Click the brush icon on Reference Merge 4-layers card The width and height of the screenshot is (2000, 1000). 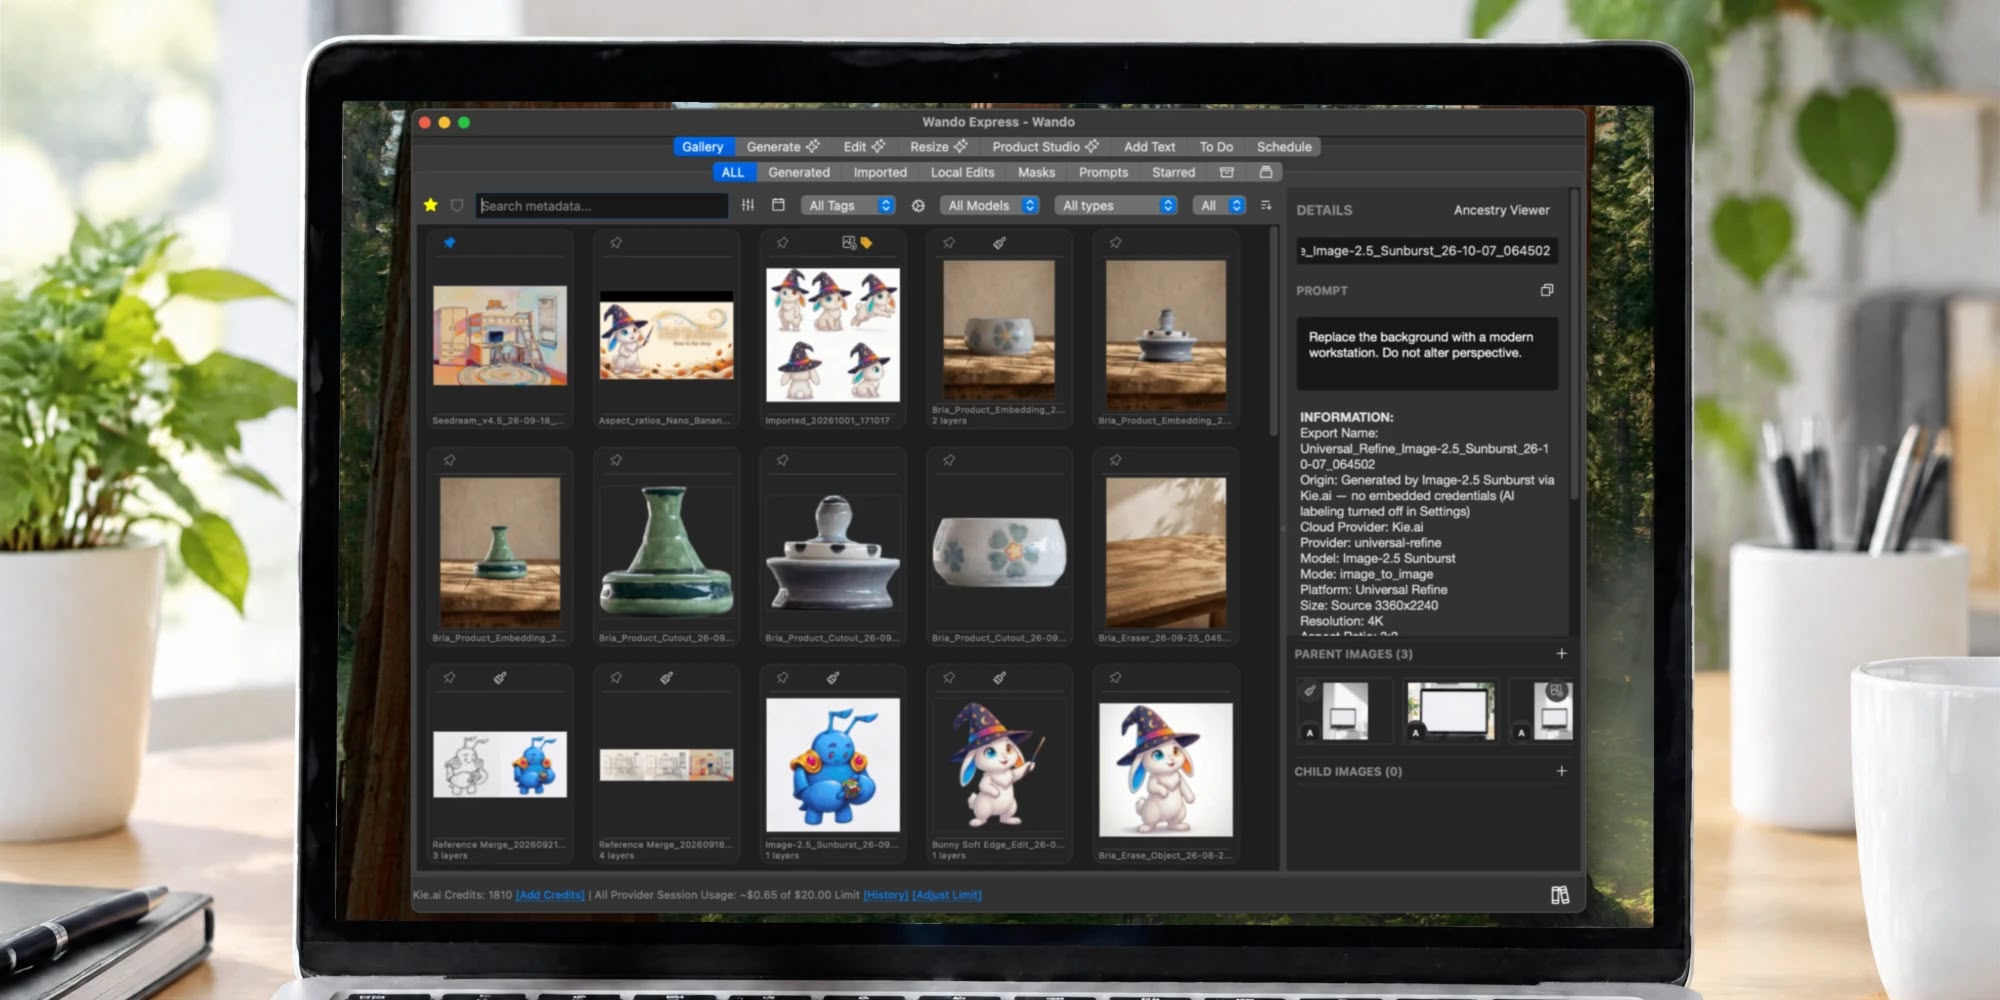[666, 678]
